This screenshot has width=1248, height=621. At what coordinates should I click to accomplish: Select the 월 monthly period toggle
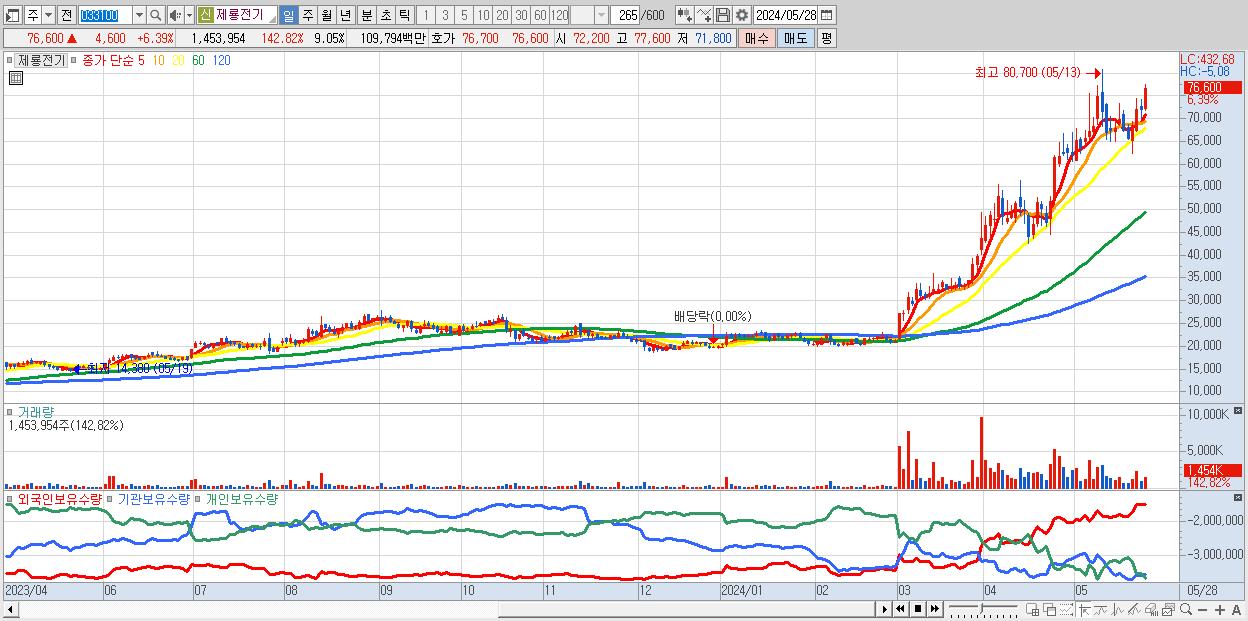pos(326,15)
